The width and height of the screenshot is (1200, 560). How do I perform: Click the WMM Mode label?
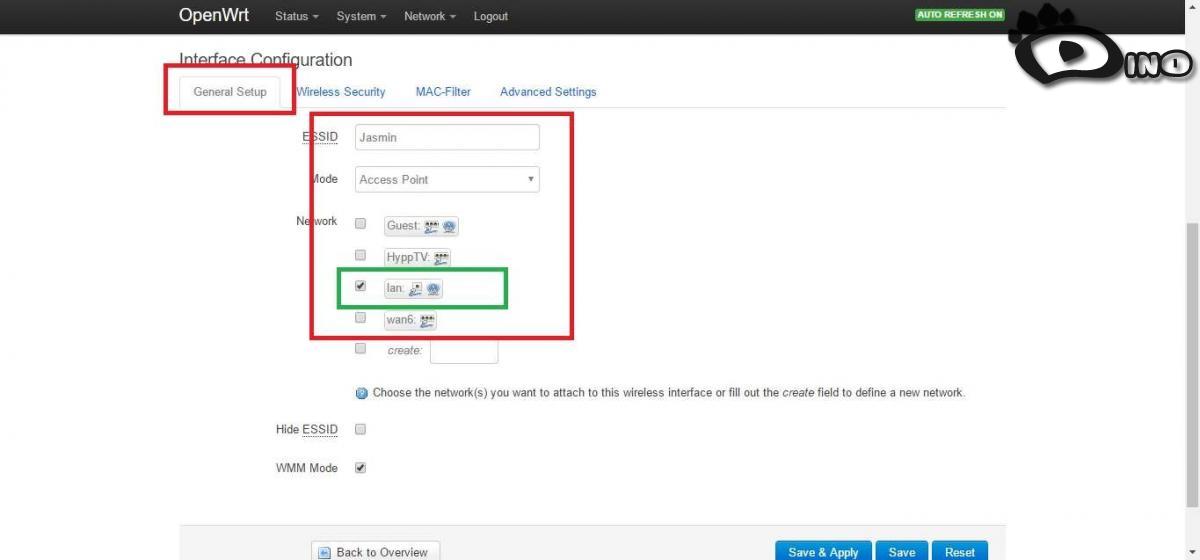pyautogui.click(x=307, y=468)
